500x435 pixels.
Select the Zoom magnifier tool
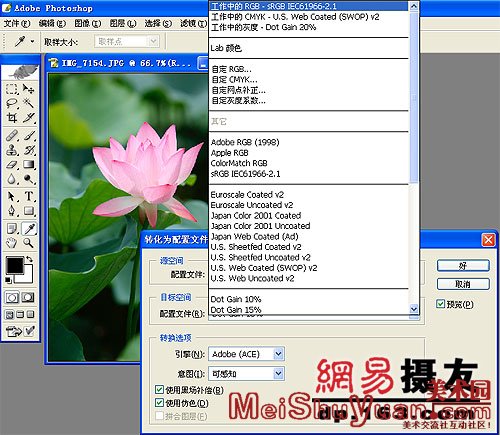(29, 243)
